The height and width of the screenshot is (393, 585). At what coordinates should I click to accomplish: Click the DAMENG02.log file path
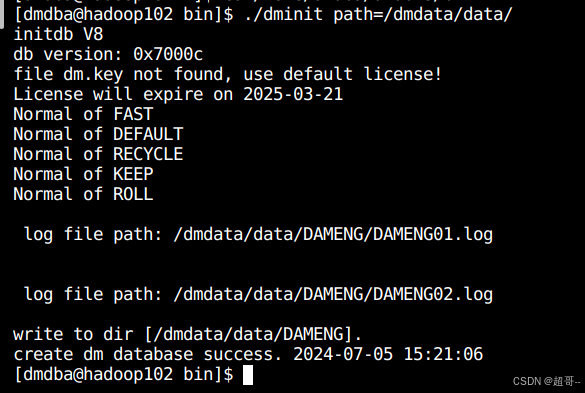tap(333, 294)
